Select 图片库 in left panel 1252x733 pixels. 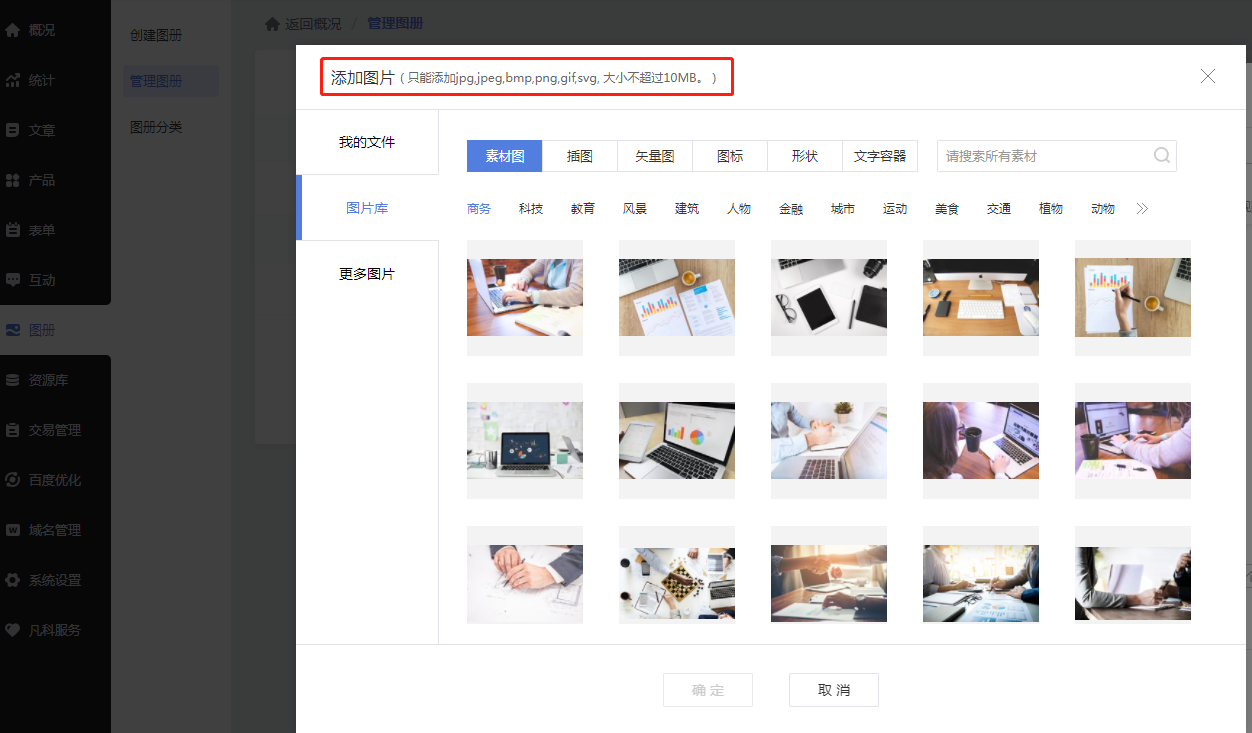tap(367, 208)
